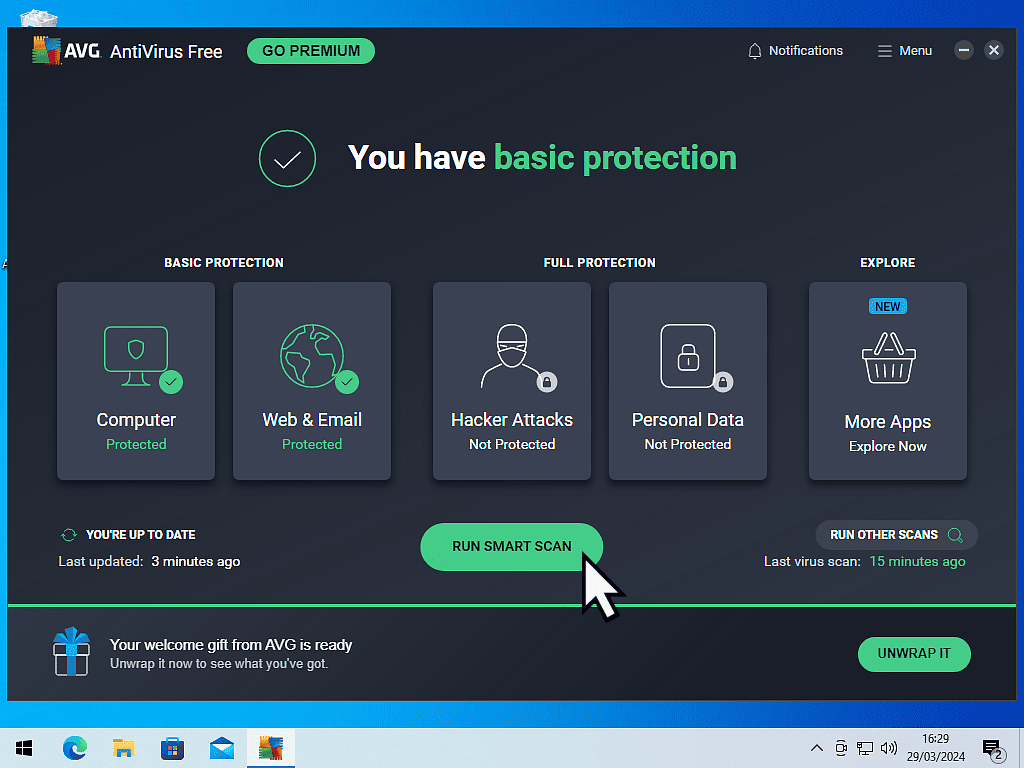
Task: Click RUN OTHER SCANS button
Action: (x=897, y=535)
